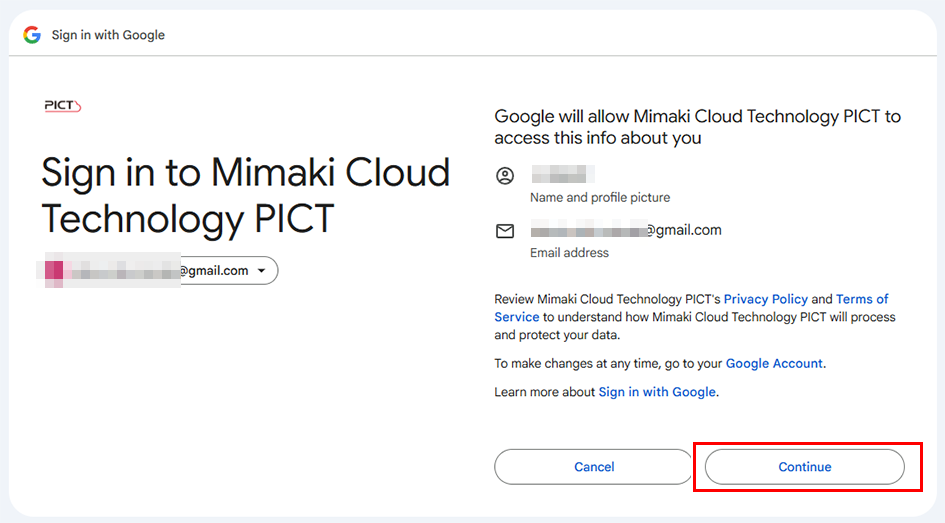Click the email envelope icon
945x523 pixels.
point(505,231)
